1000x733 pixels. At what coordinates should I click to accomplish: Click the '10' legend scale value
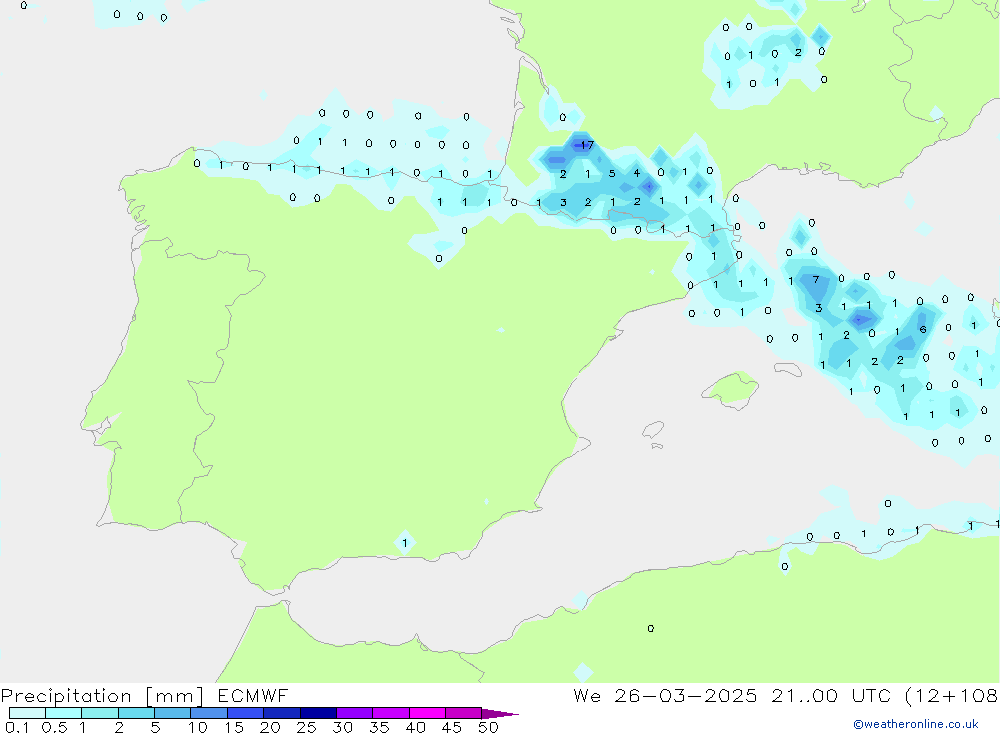click(x=197, y=727)
